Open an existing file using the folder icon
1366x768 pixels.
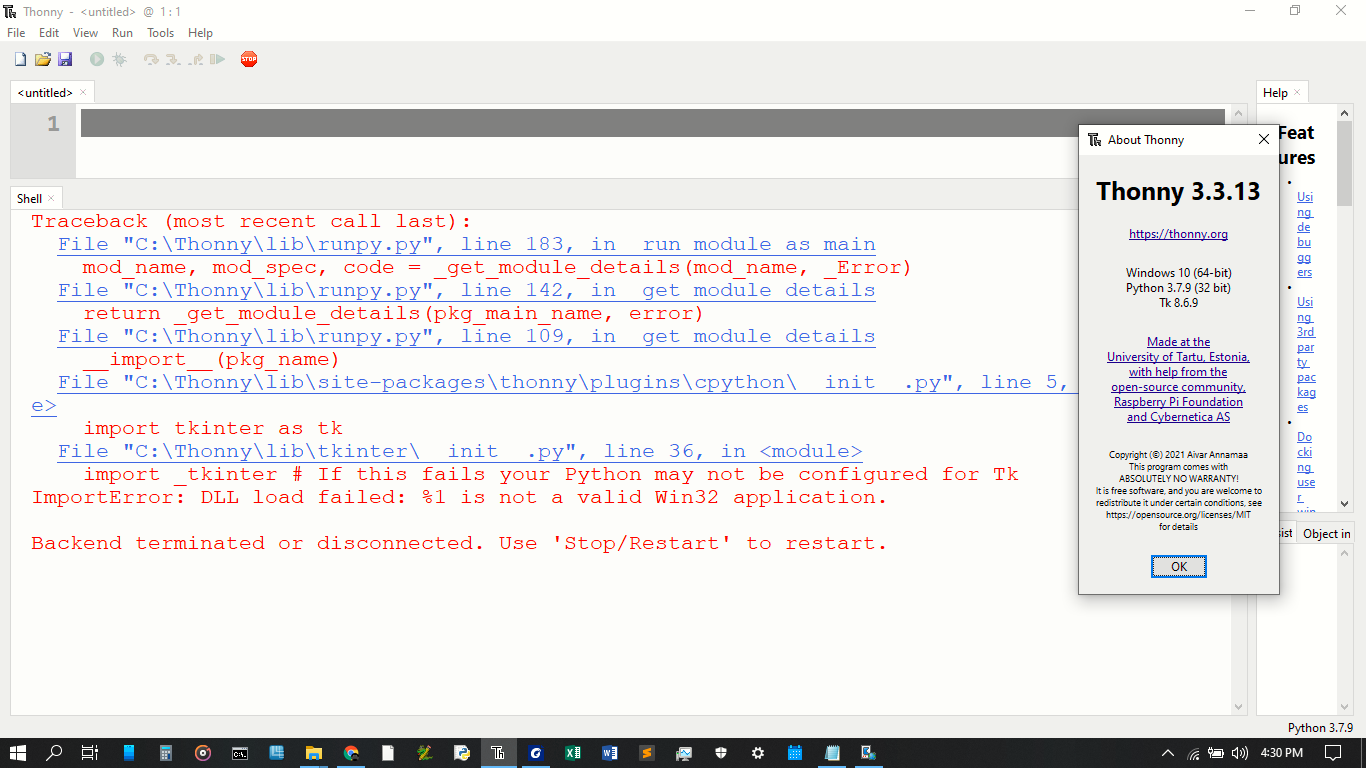(43, 59)
